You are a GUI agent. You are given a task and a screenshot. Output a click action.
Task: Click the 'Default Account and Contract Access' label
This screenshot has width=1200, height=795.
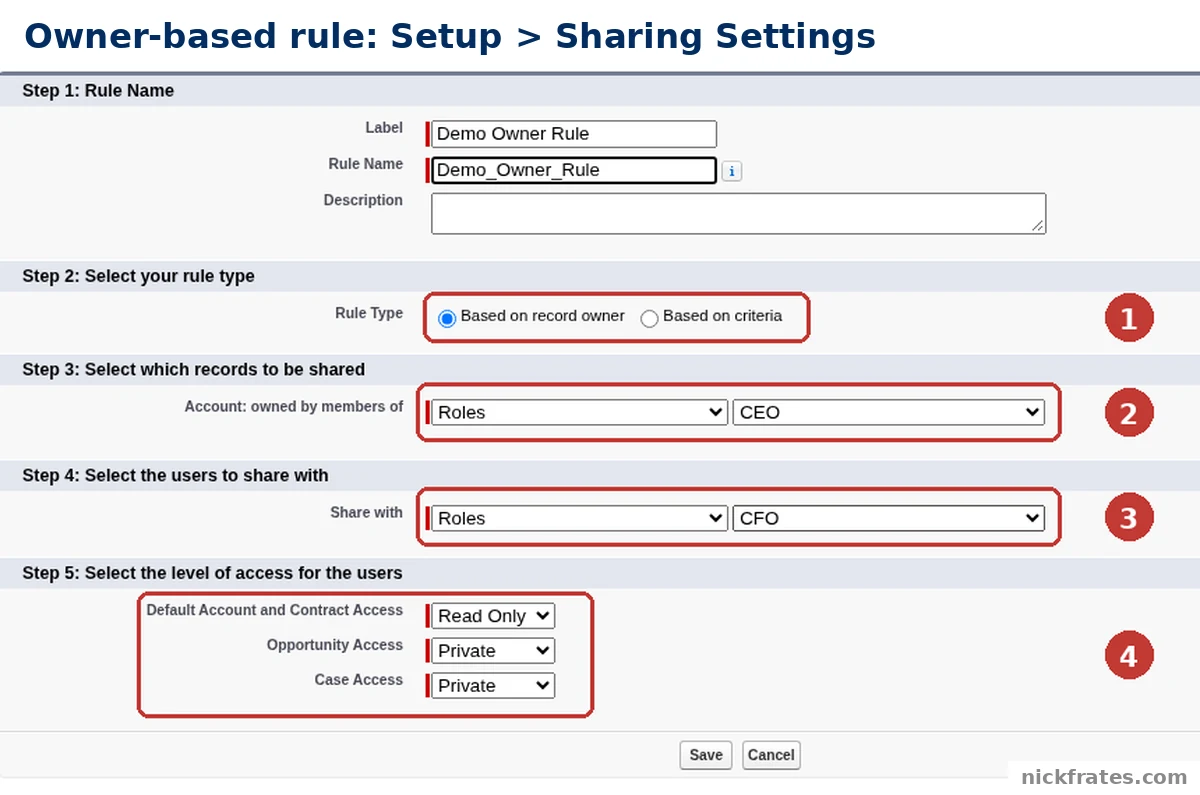pos(275,610)
